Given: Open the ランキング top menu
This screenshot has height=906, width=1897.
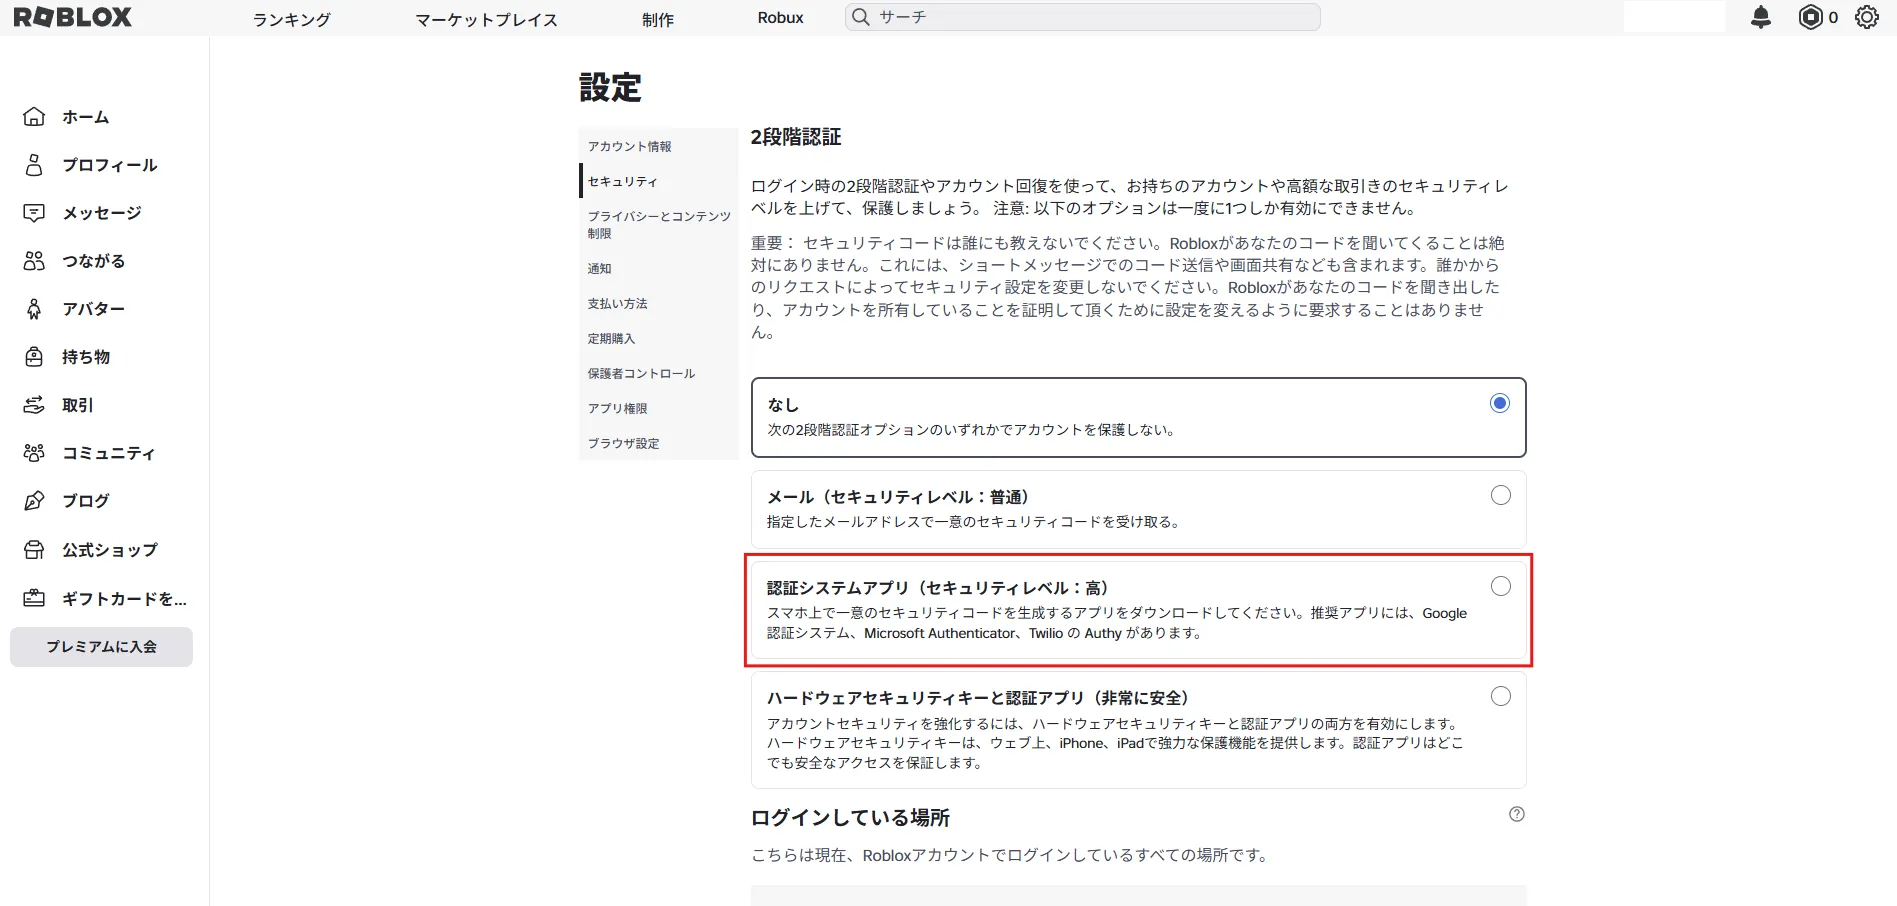Looking at the screenshot, I should coord(291,19).
